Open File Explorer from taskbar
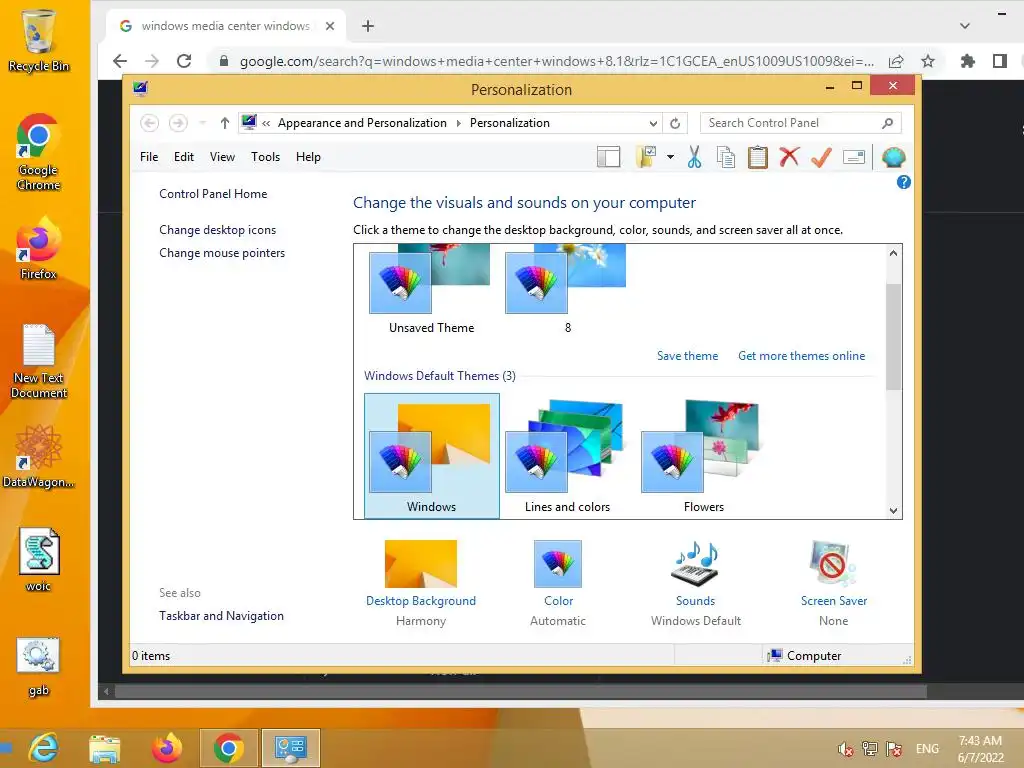This screenshot has width=1024, height=768. 104,748
